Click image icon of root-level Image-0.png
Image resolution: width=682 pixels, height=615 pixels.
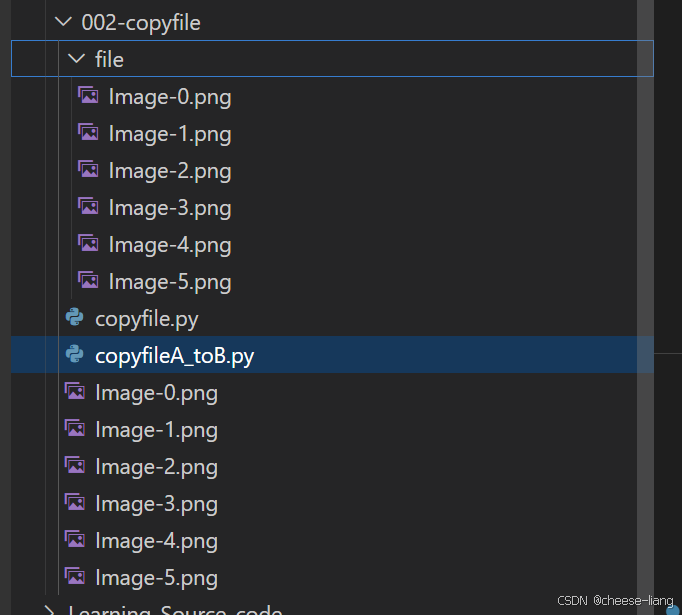pos(74,392)
